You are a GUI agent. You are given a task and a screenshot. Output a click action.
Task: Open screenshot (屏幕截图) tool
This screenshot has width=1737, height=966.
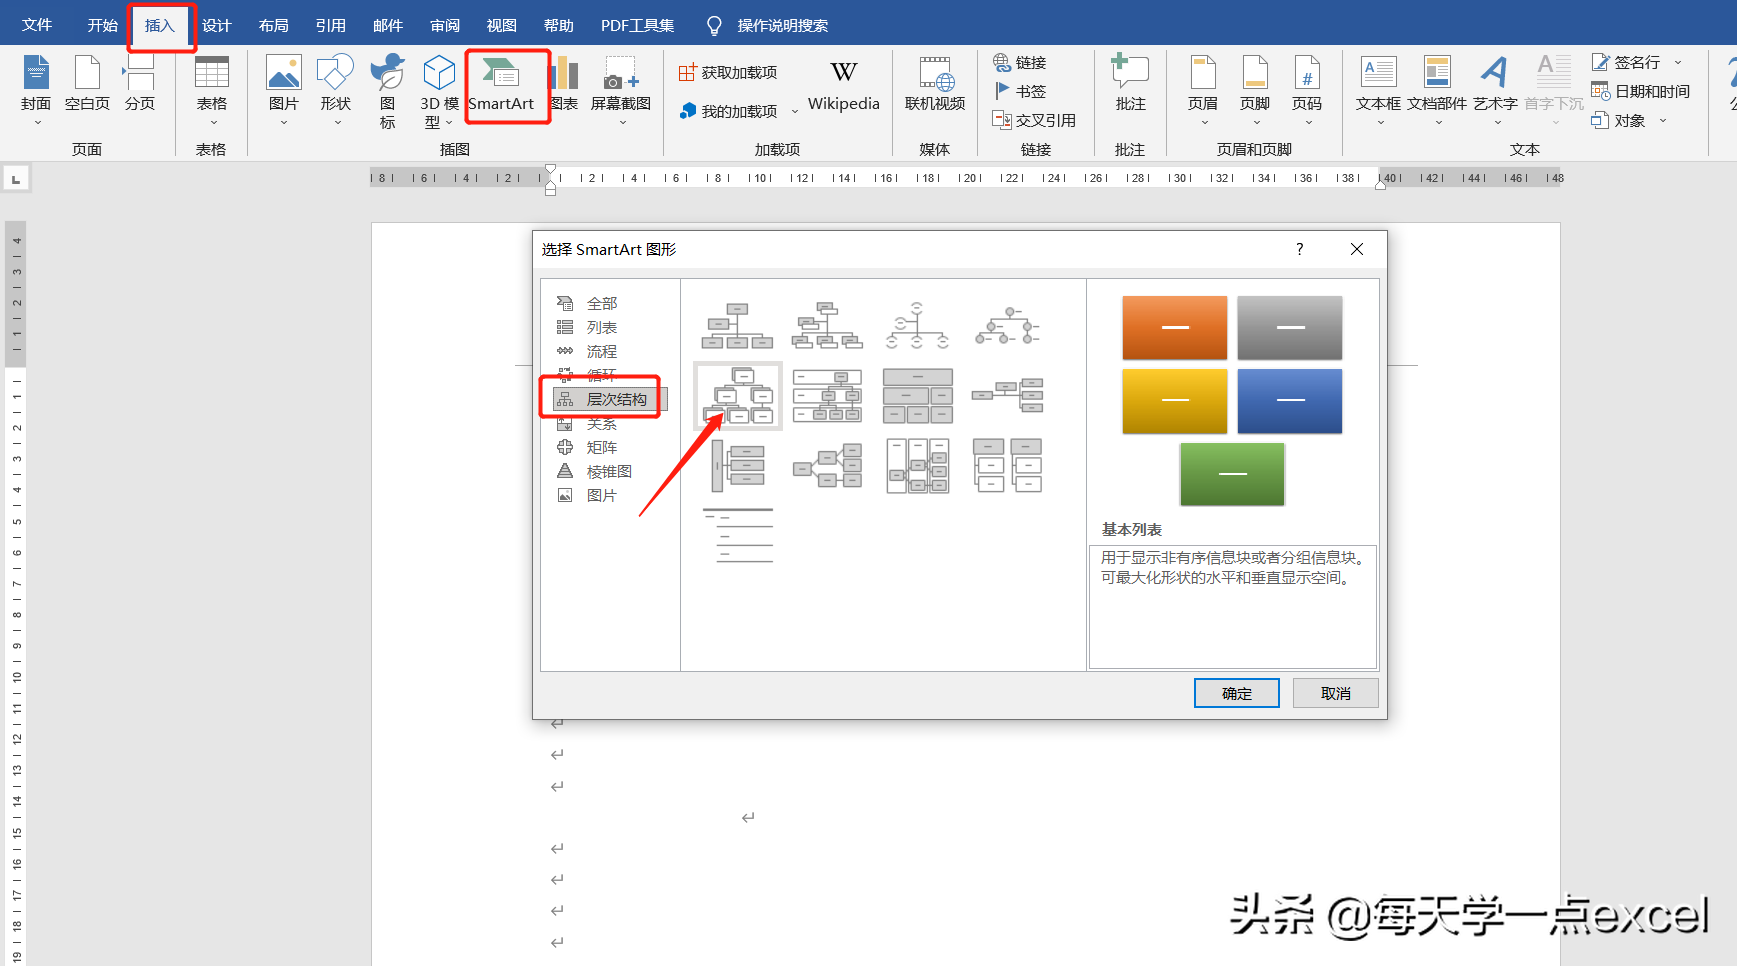621,91
